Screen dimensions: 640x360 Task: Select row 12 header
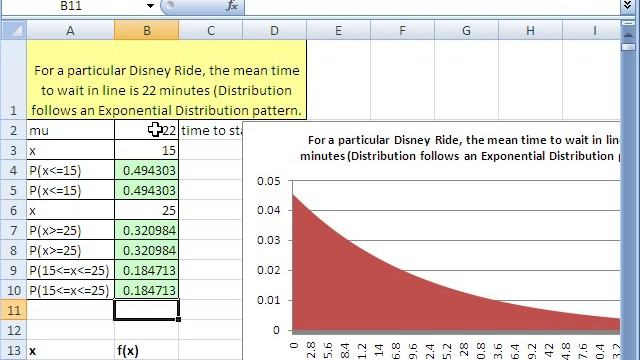[13, 330]
